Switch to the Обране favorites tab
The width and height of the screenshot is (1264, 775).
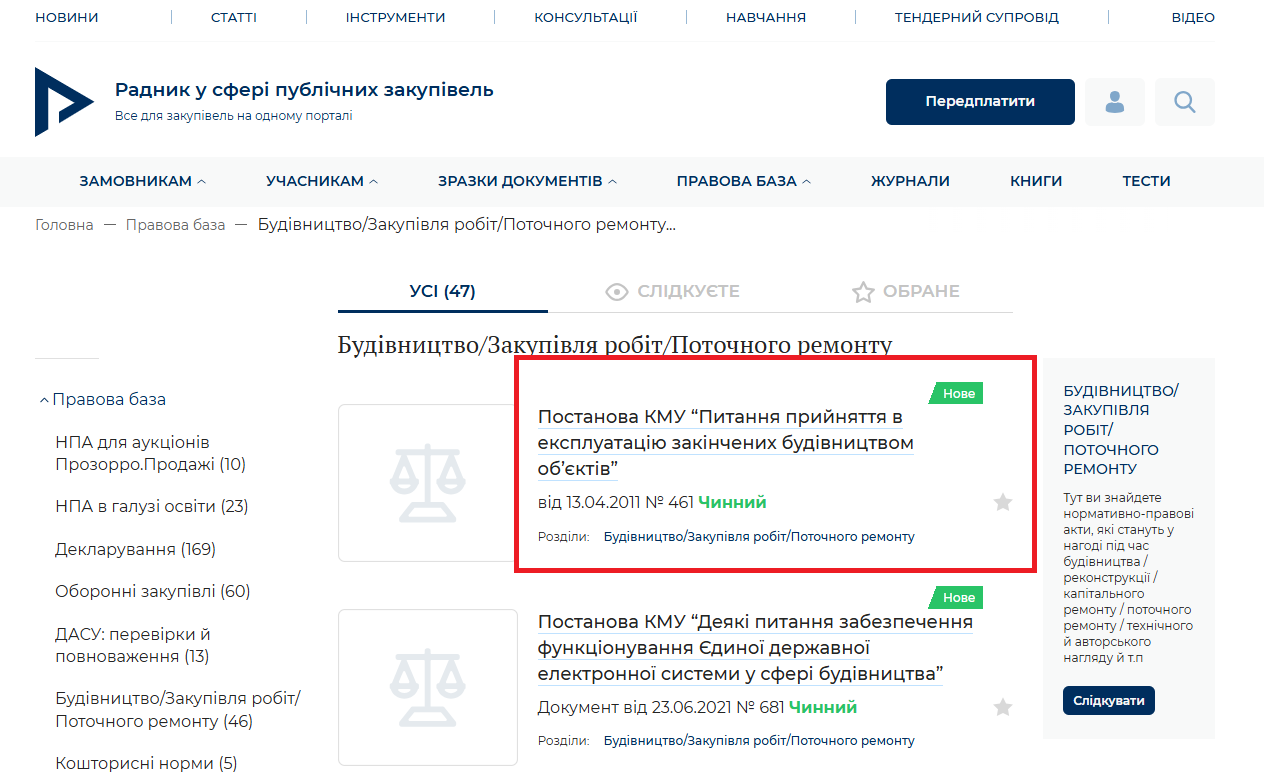point(905,292)
